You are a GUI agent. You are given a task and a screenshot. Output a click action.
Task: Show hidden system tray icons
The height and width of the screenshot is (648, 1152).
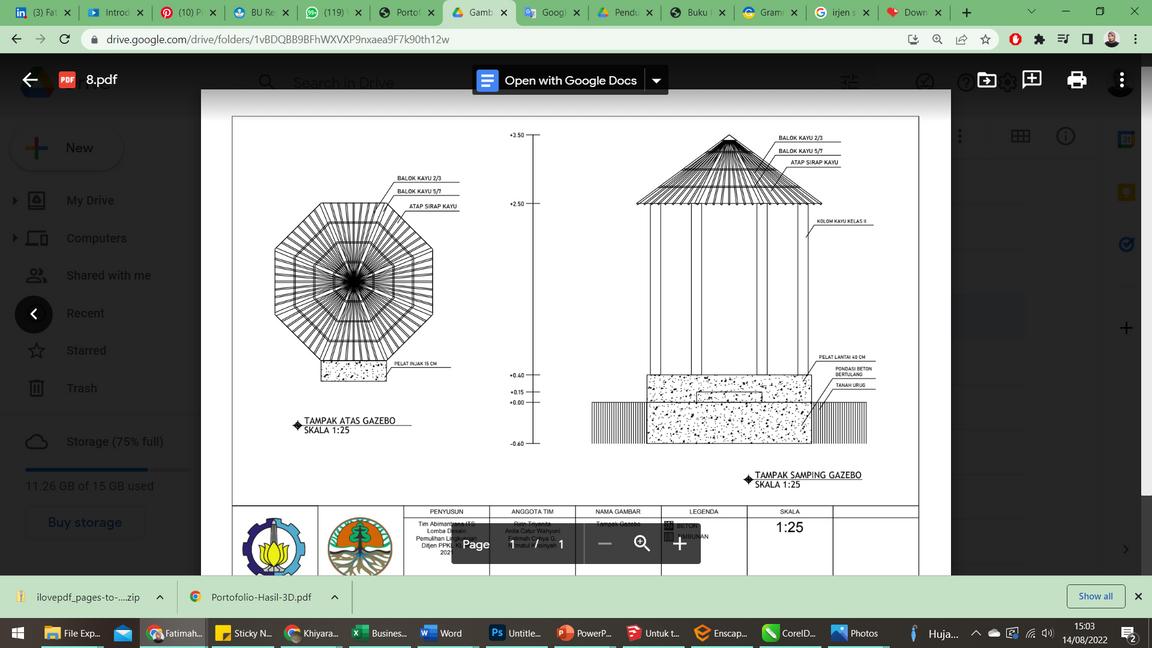click(x=976, y=633)
